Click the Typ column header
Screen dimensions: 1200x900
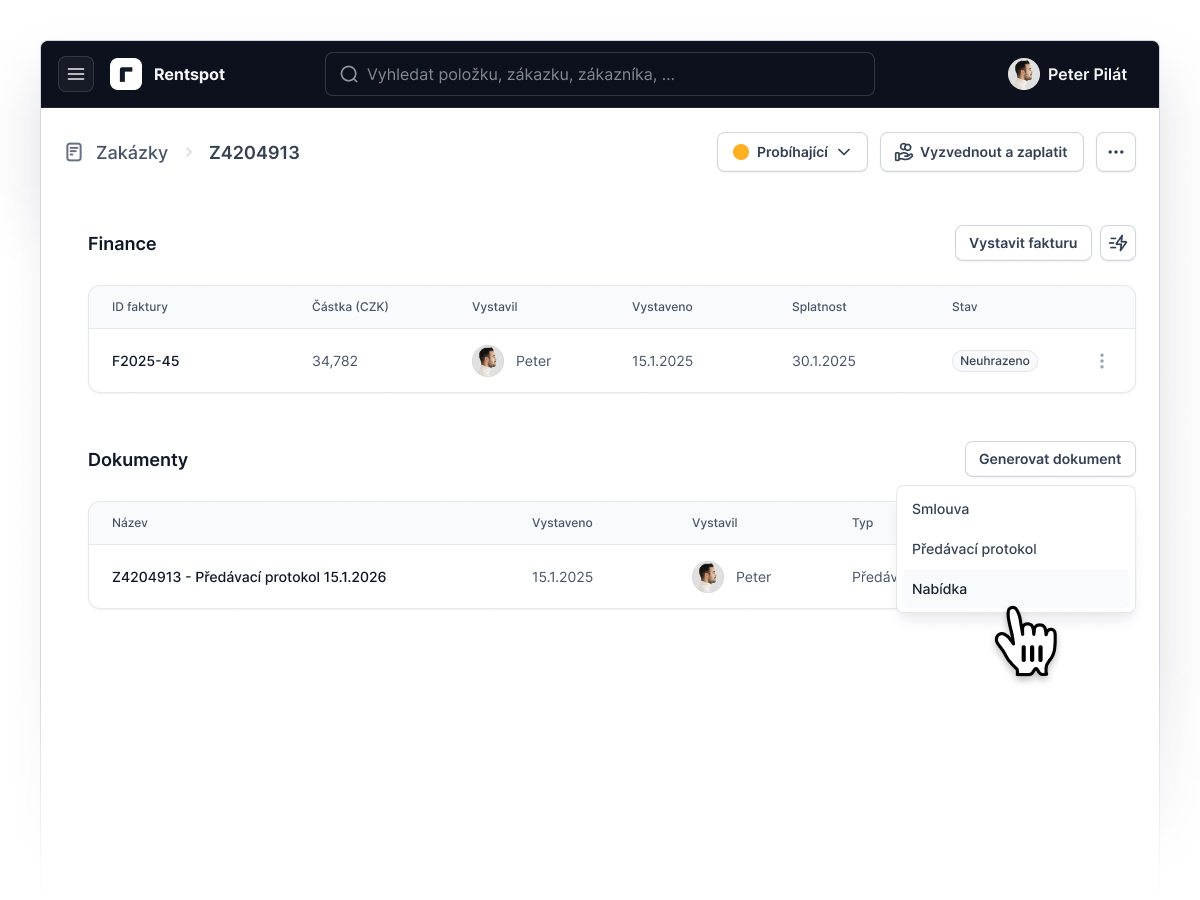pos(862,523)
